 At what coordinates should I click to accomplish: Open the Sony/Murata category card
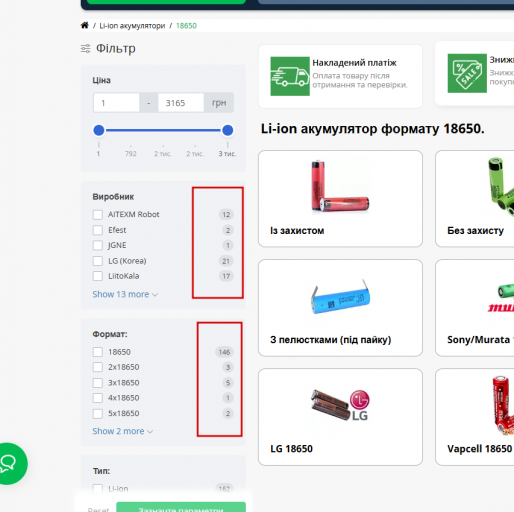475,308
